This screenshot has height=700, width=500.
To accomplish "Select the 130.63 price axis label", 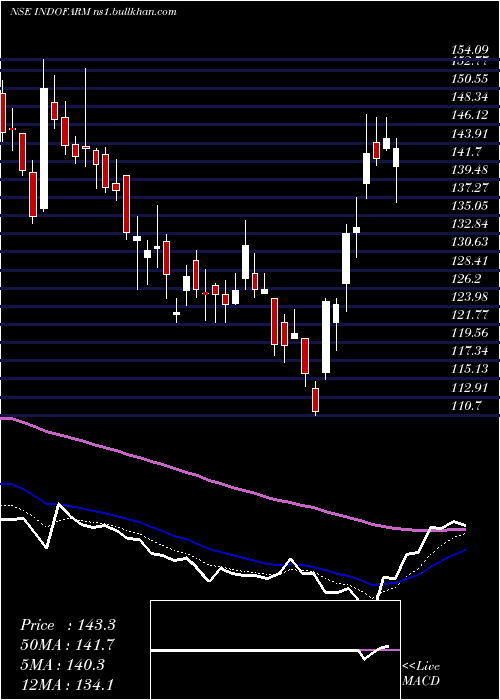I will tap(470, 242).
